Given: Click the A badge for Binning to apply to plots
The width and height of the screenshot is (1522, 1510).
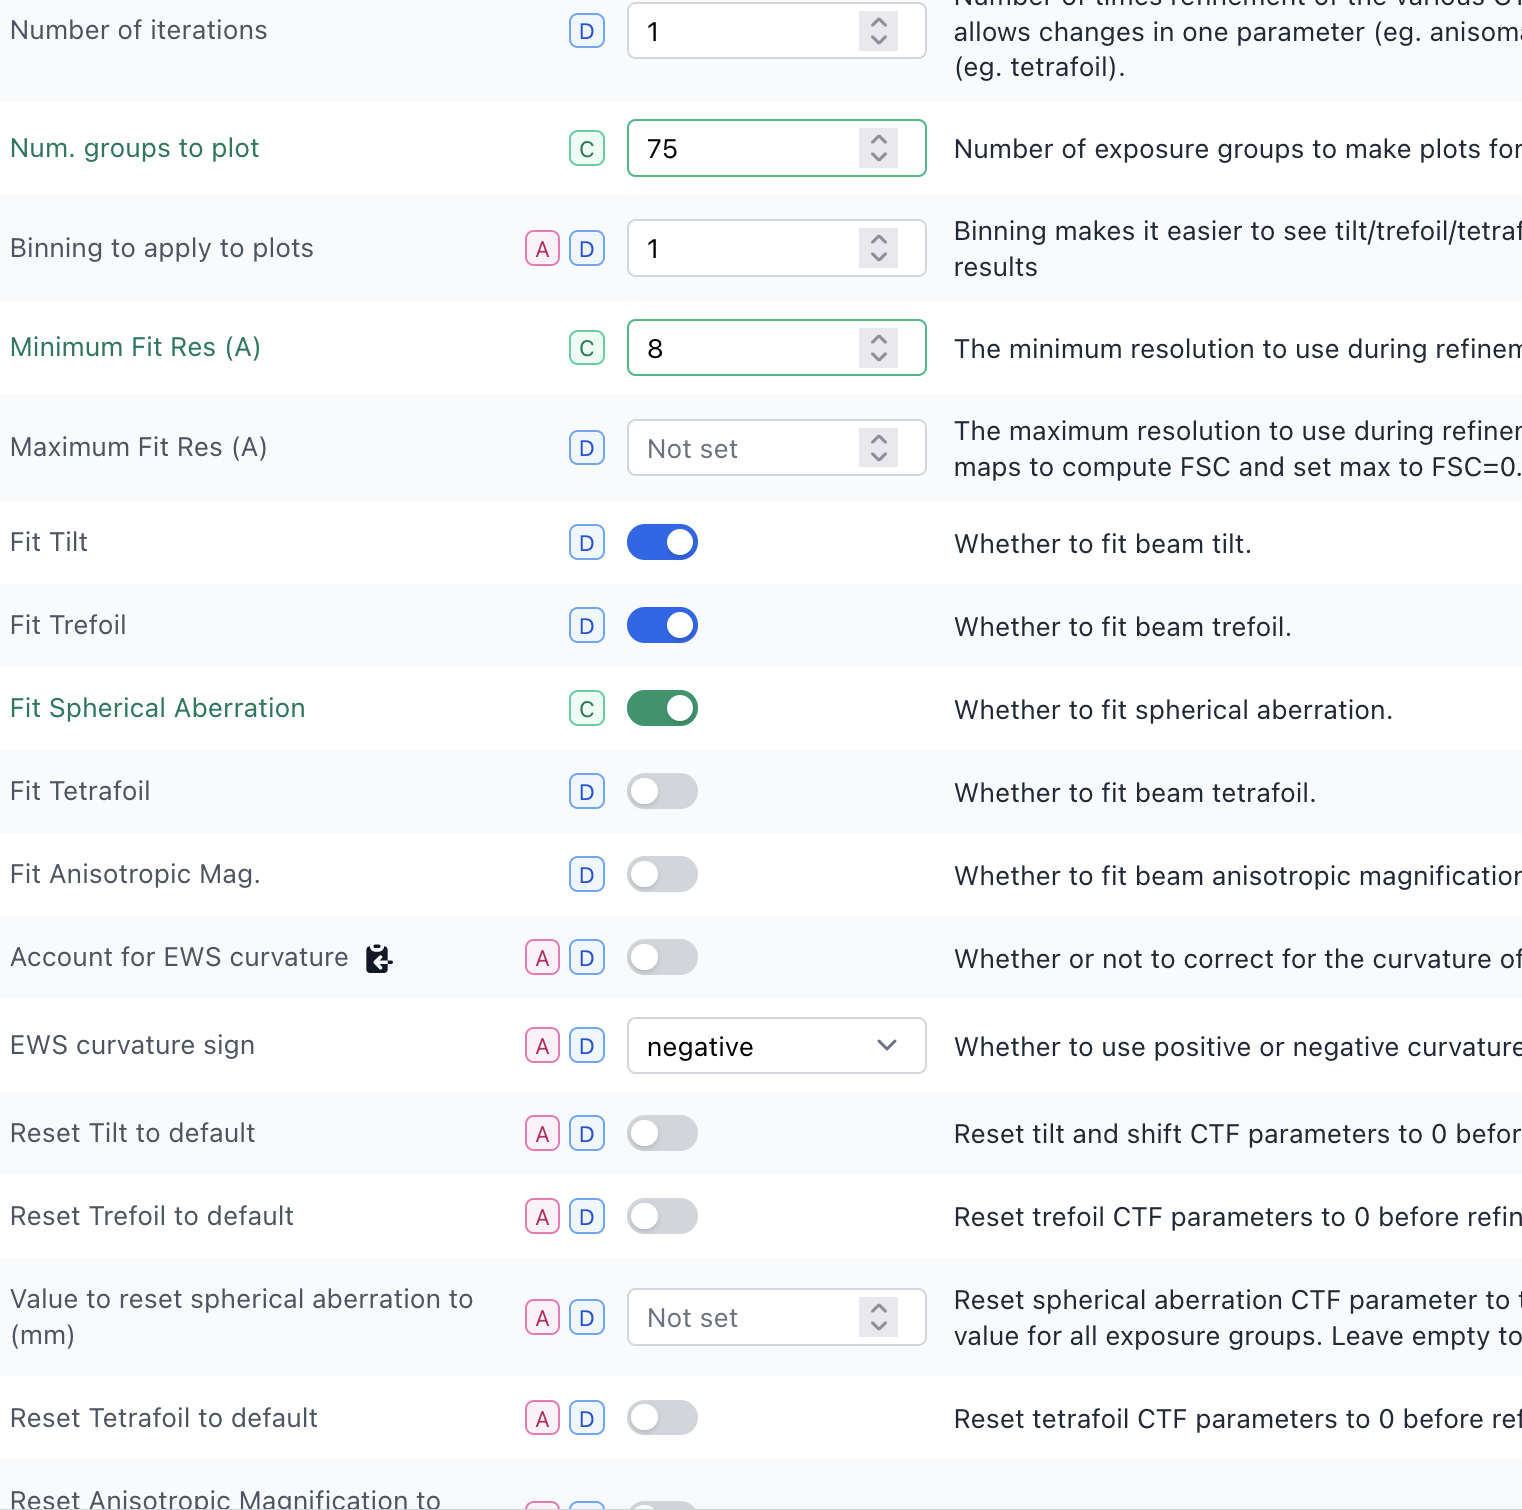Looking at the screenshot, I should click(543, 249).
